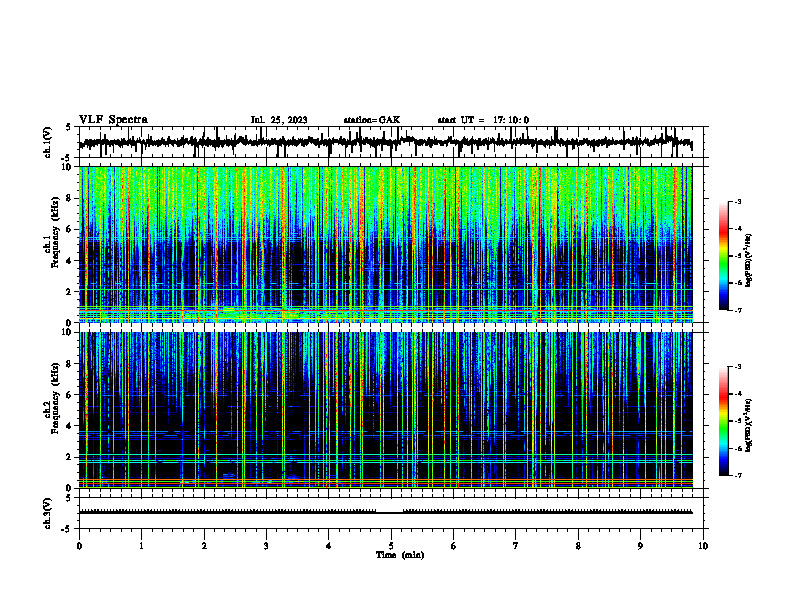
Task: Click the ch.1 voltage waveform trace
Action: (x=385, y=142)
